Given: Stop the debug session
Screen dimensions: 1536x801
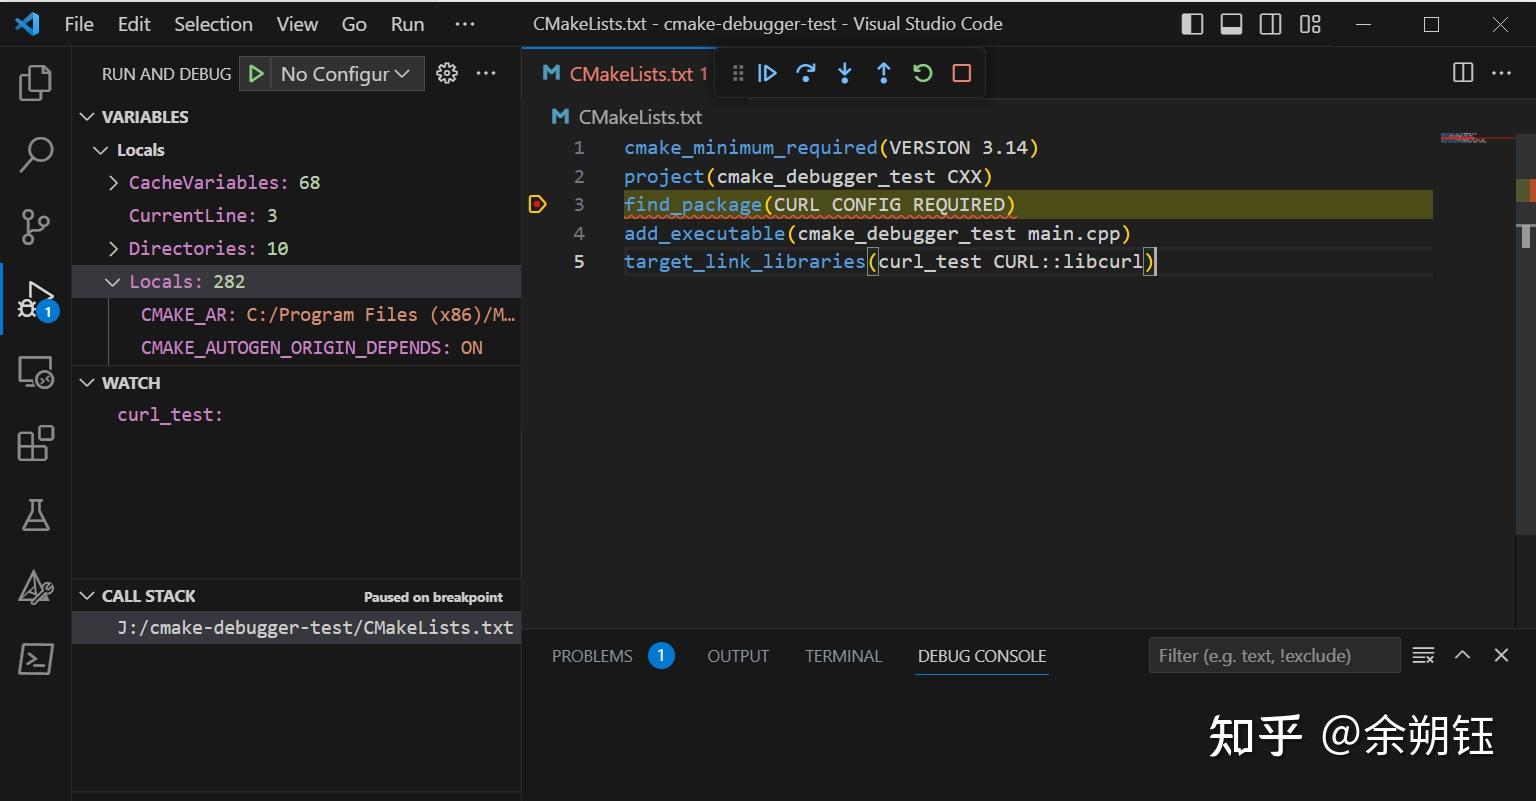Looking at the screenshot, I should click(961, 73).
